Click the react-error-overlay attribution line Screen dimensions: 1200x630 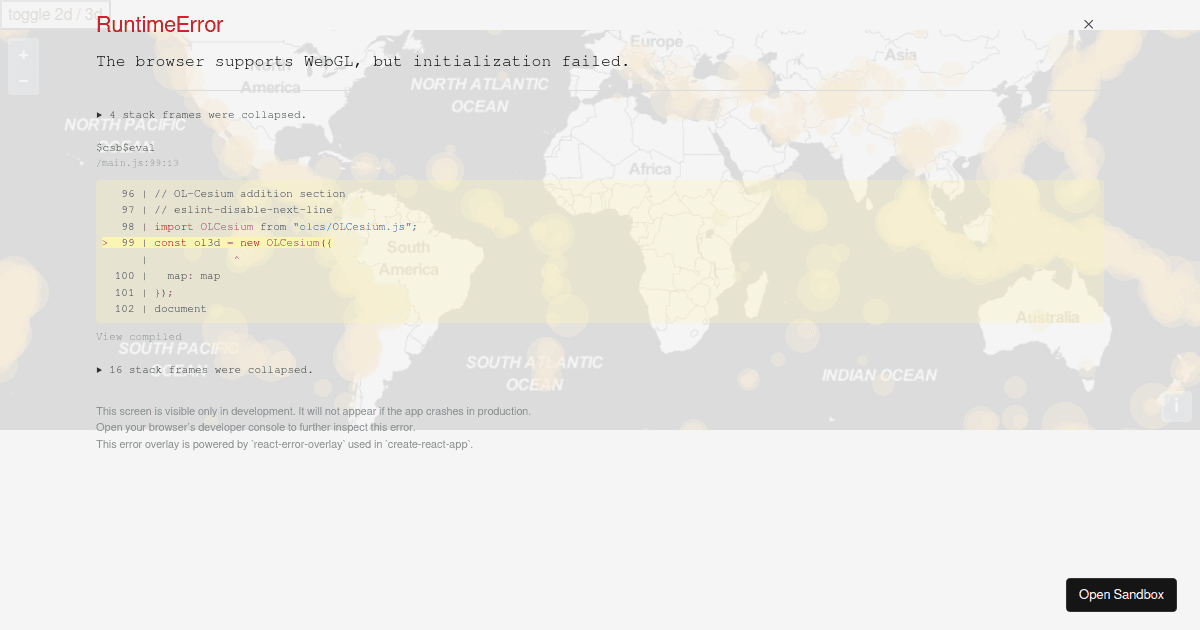click(284, 444)
